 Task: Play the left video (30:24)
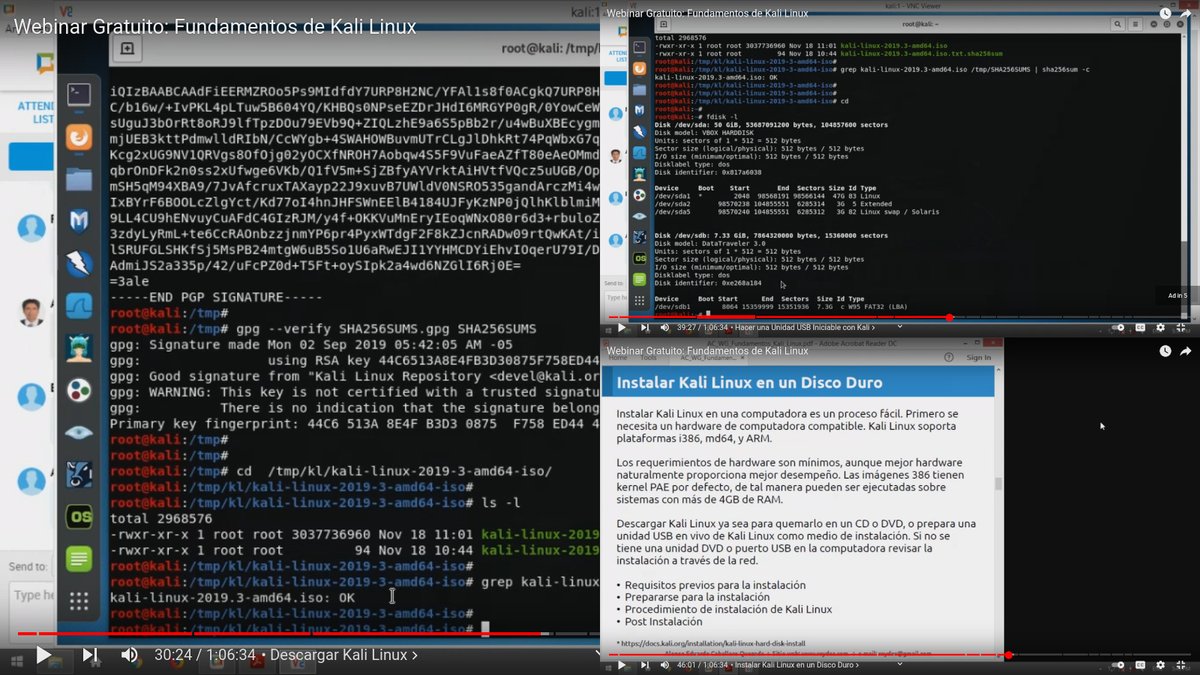[43, 655]
